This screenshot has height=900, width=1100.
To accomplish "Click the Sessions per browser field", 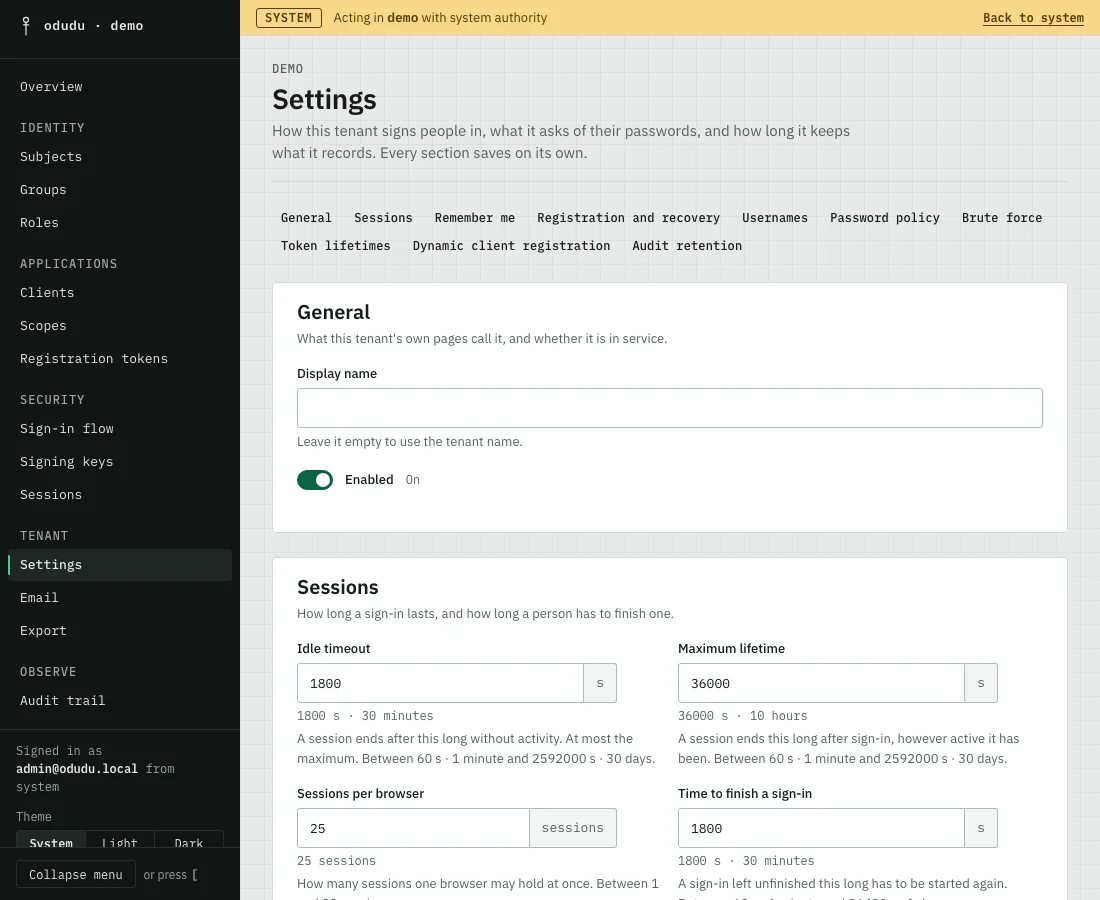I will click(413, 828).
